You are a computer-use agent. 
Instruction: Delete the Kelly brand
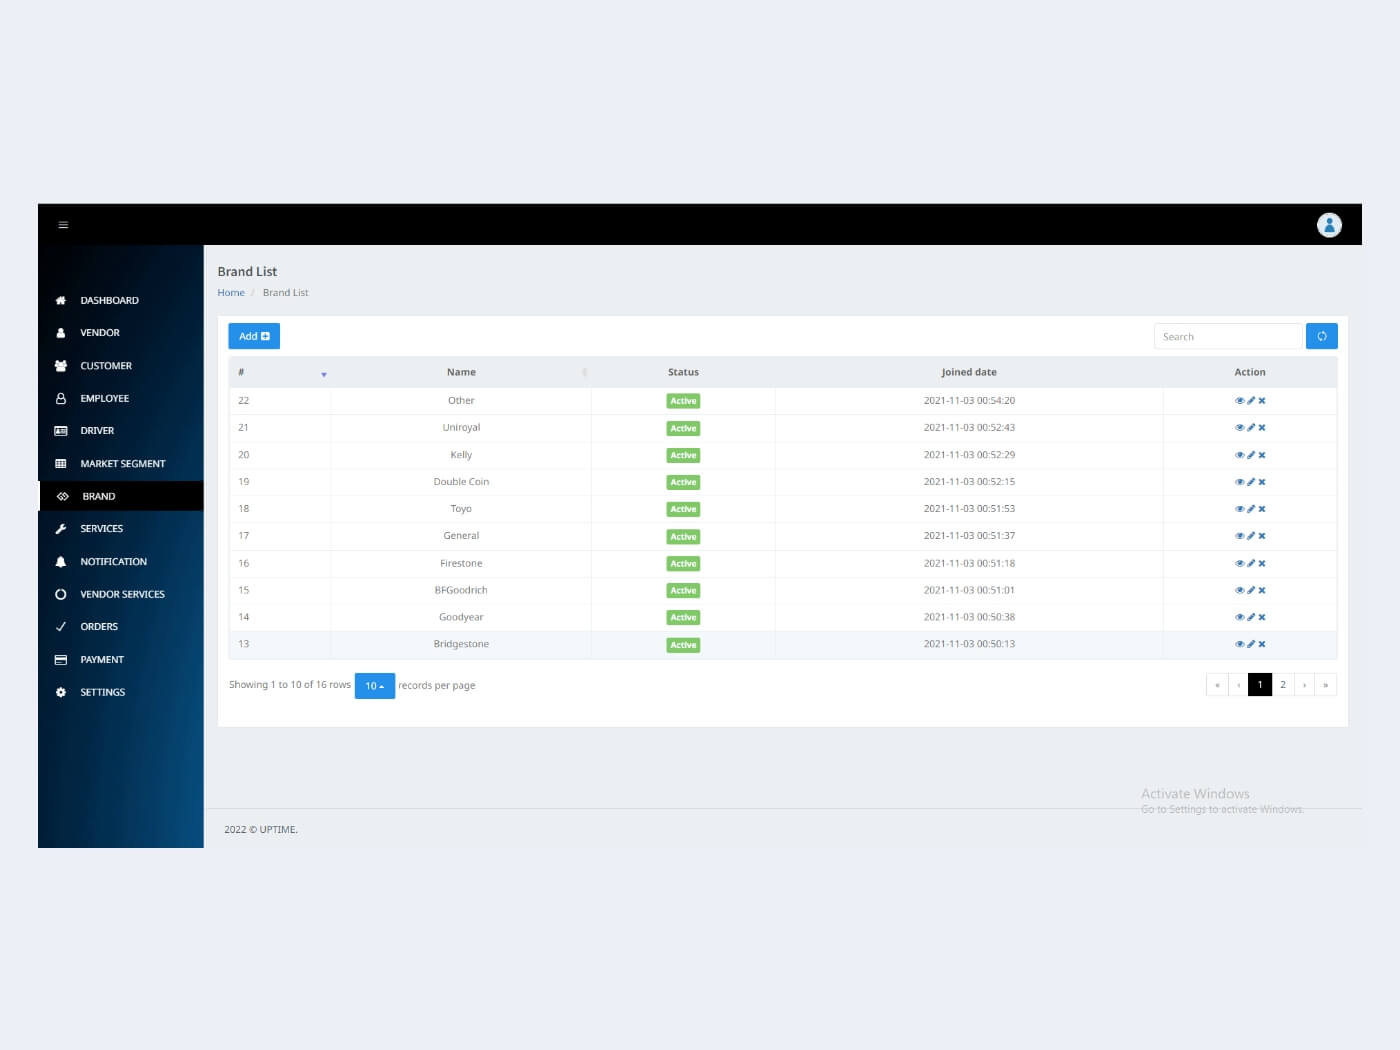(x=1262, y=455)
